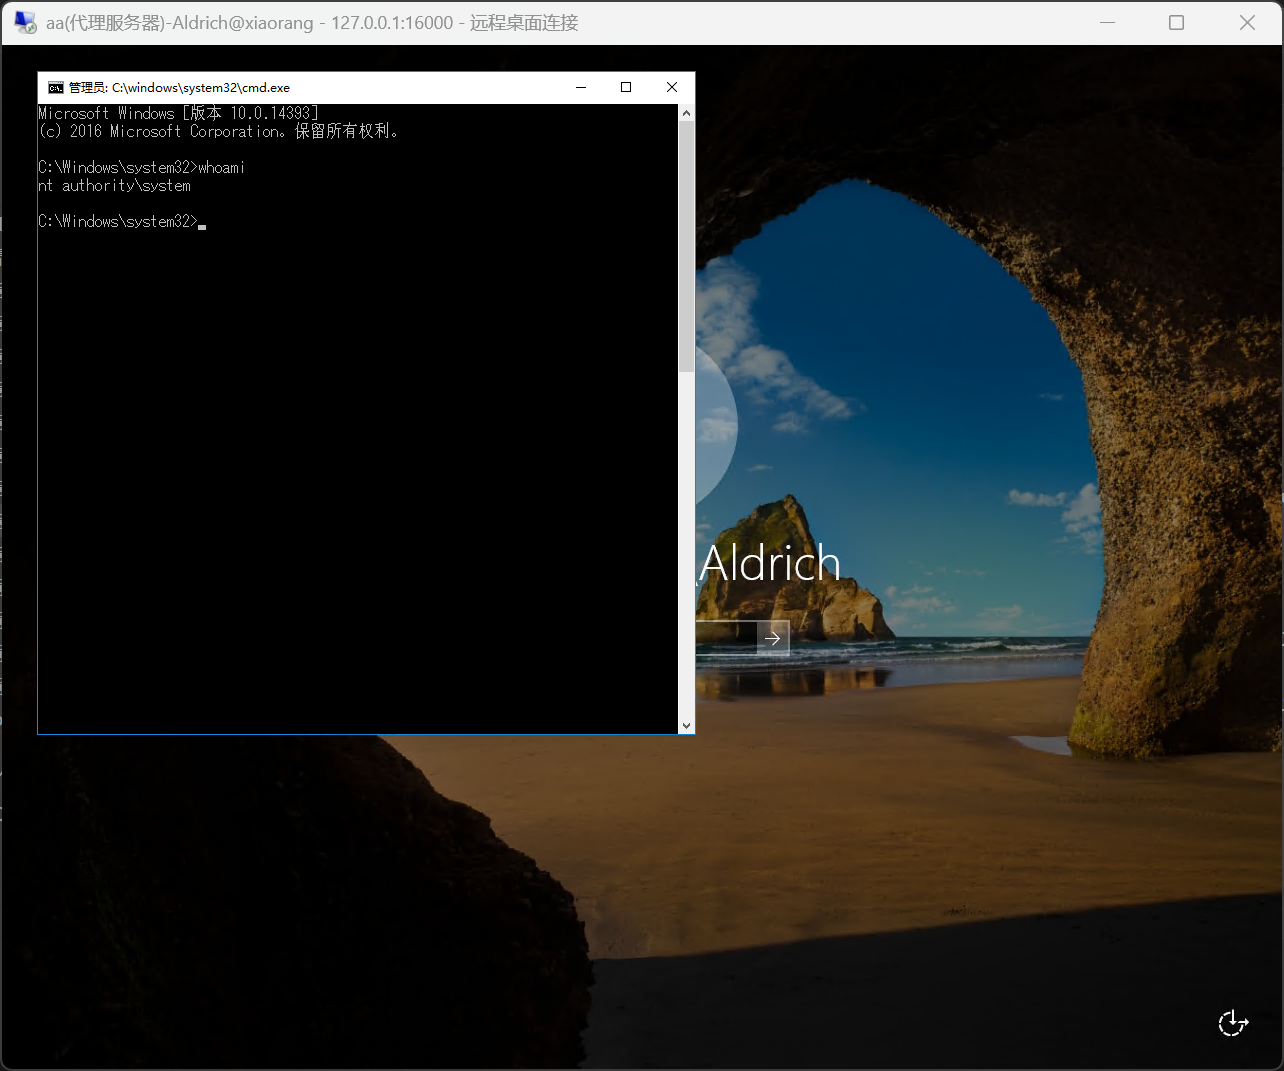Click the password input field
The image size is (1284, 1071).
pos(726,638)
